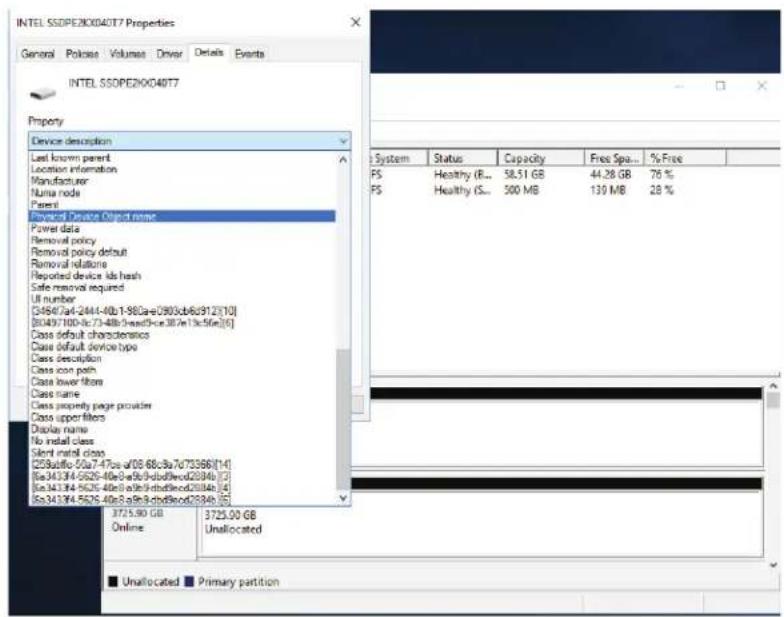Click the INTEL SSD drive icon

point(43,93)
